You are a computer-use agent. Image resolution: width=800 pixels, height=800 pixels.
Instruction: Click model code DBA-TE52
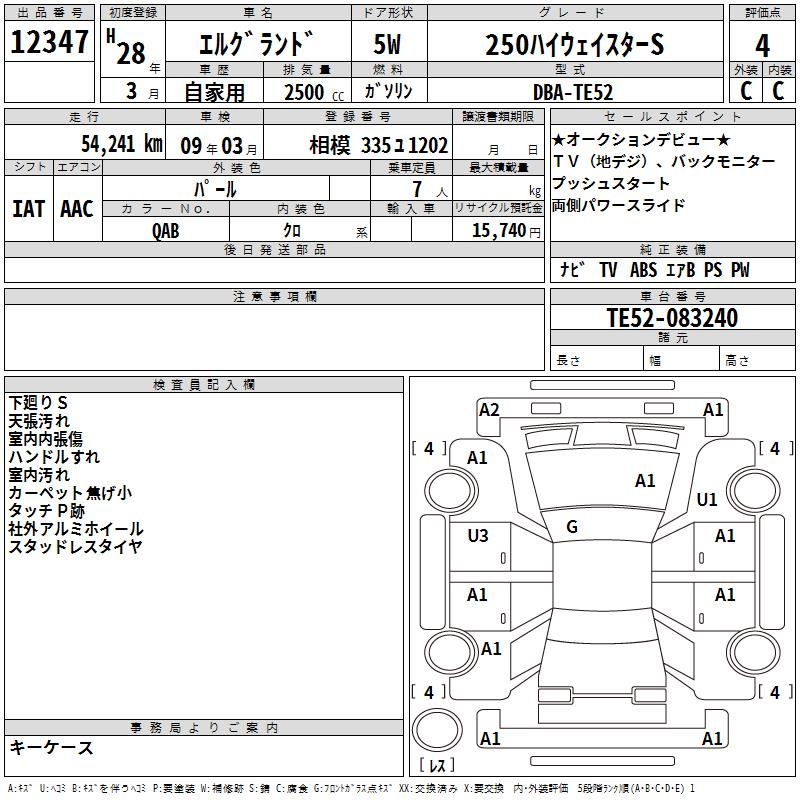pyautogui.click(x=572, y=92)
